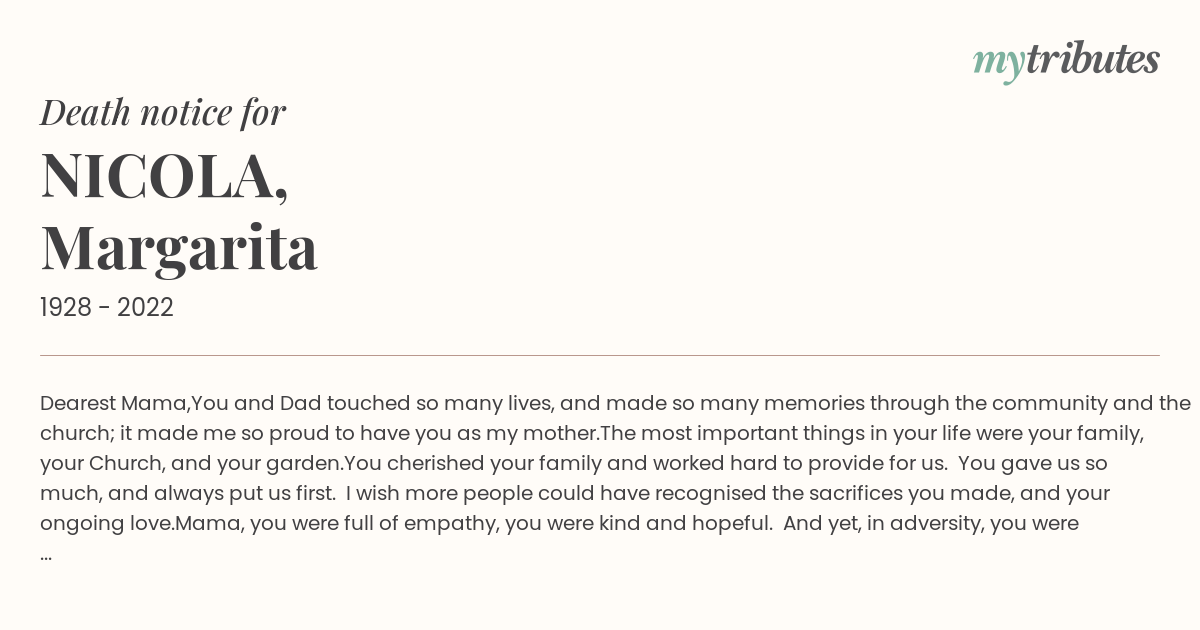Click the line starting "ongoing love.Mama"
This screenshot has width=1200, height=630.
(559, 524)
